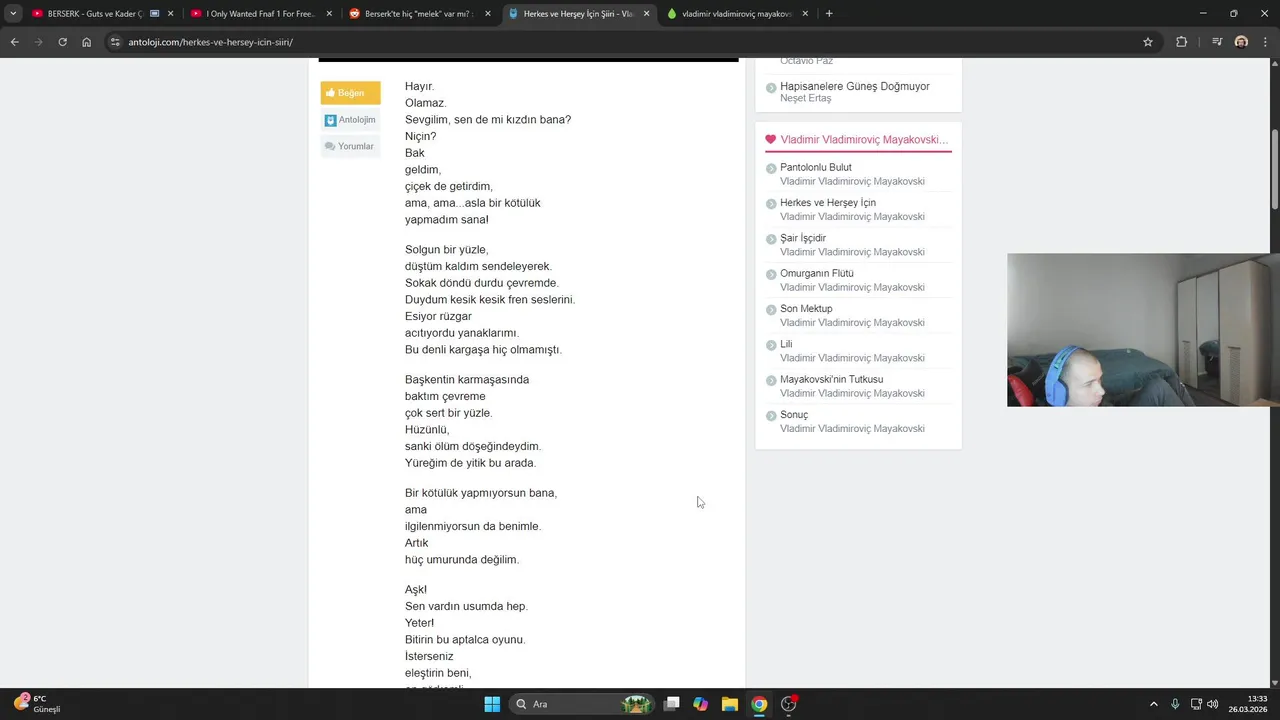Open the browser extensions menu

pyautogui.click(x=1182, y=42)
